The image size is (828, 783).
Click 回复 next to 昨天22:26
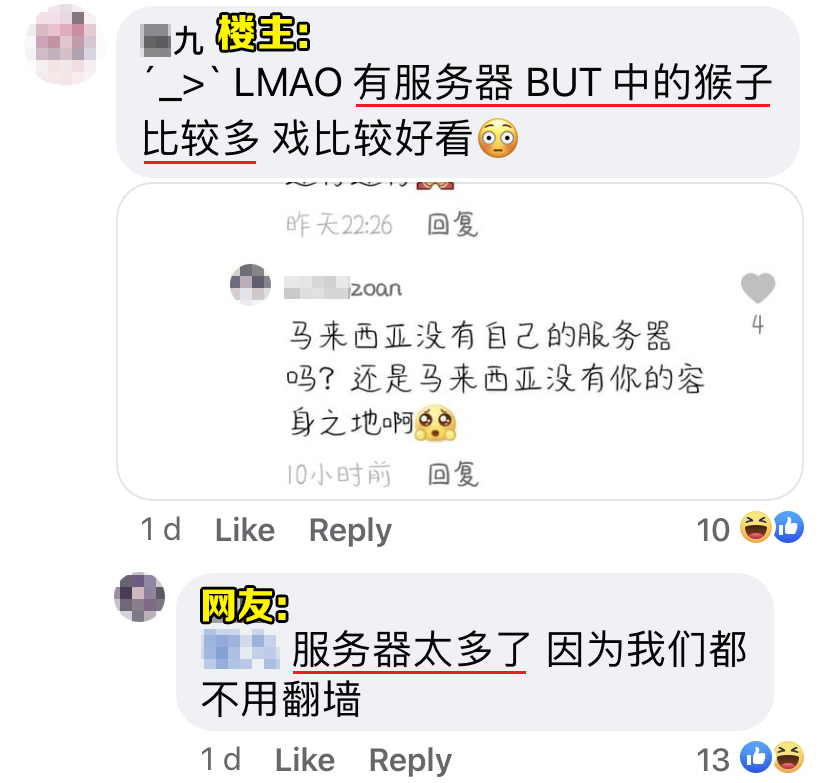tap(453, 225)
